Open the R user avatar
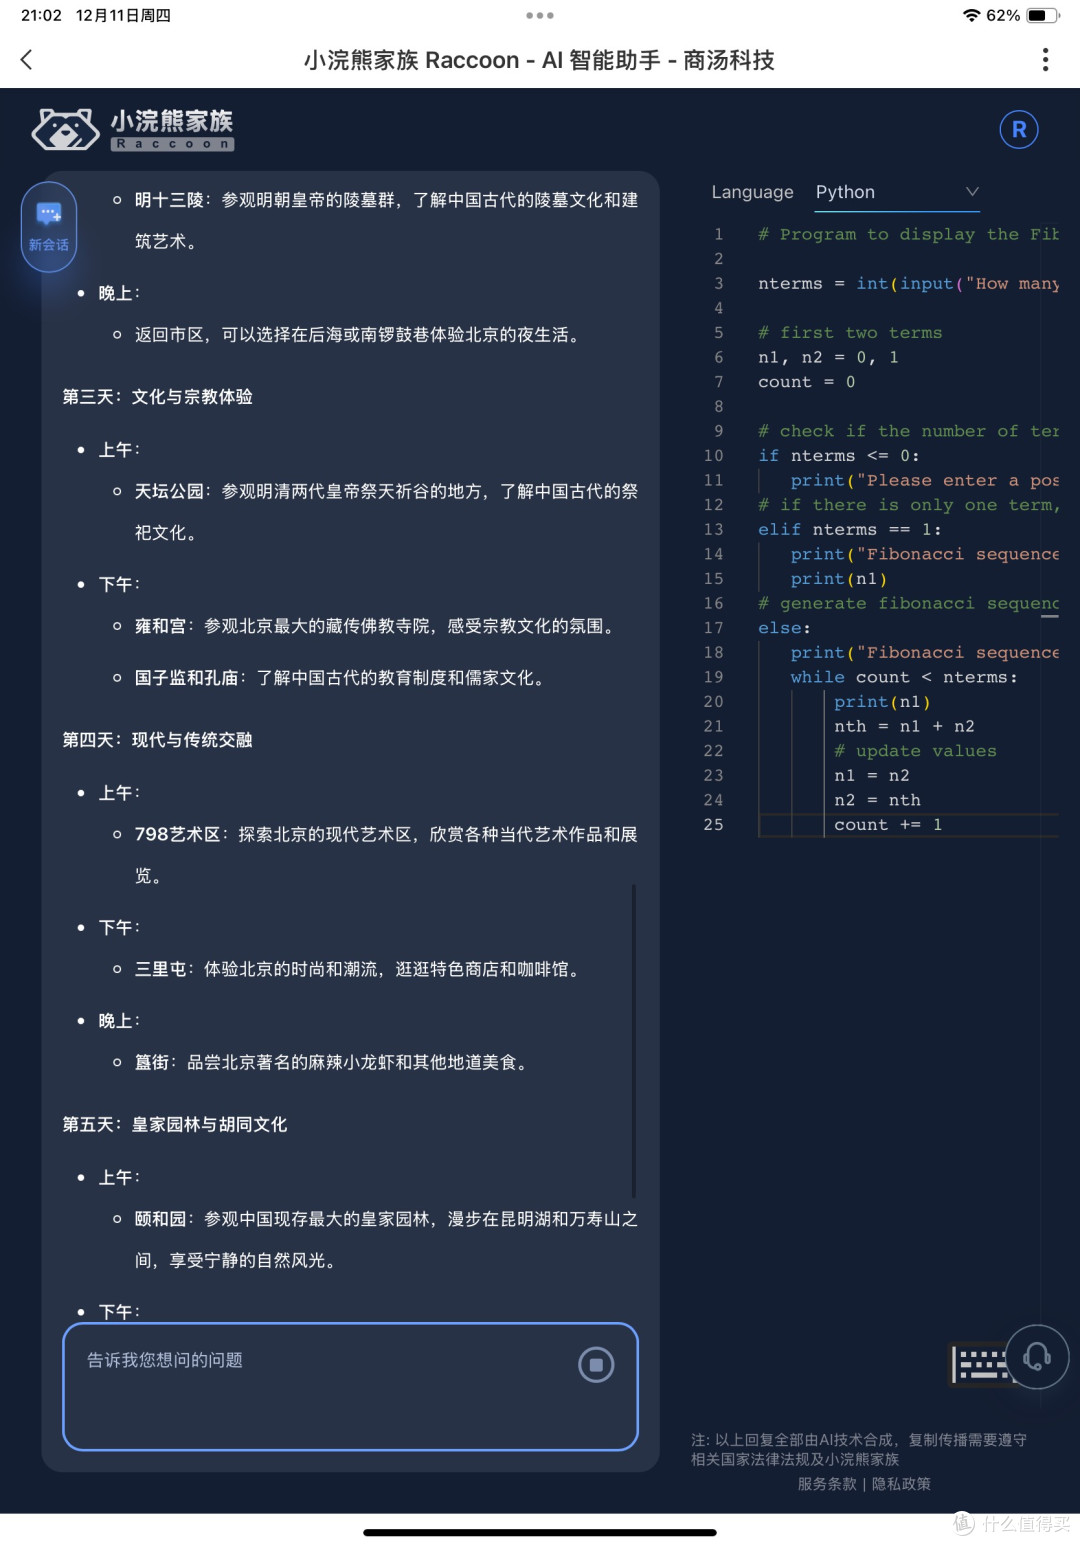The height and width of the screenshot is (1546, 1080). [1019, 129]
